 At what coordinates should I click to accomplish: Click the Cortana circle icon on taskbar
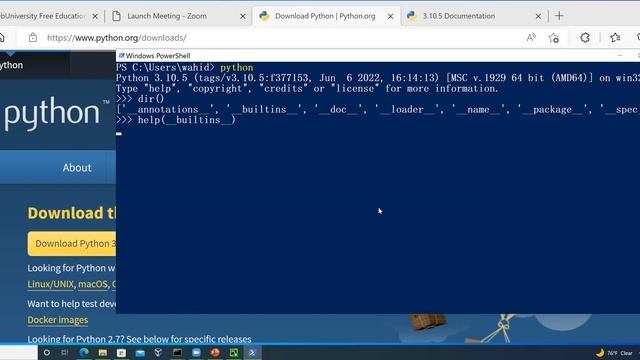tap(47, 353)
